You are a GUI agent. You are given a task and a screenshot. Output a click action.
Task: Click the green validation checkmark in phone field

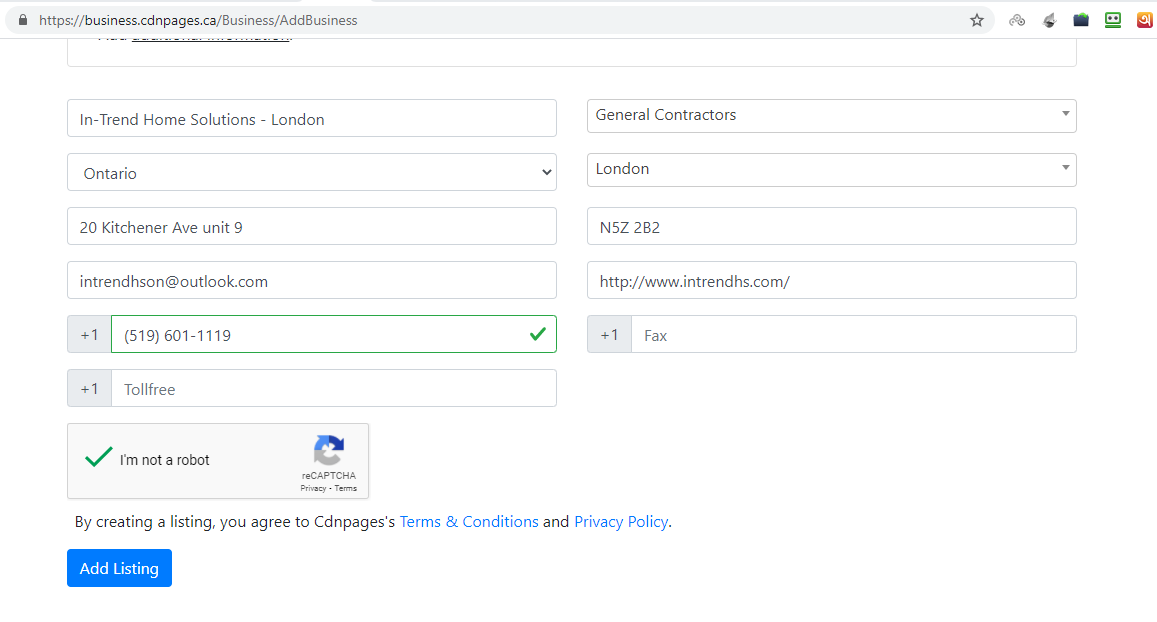(538, 334)
